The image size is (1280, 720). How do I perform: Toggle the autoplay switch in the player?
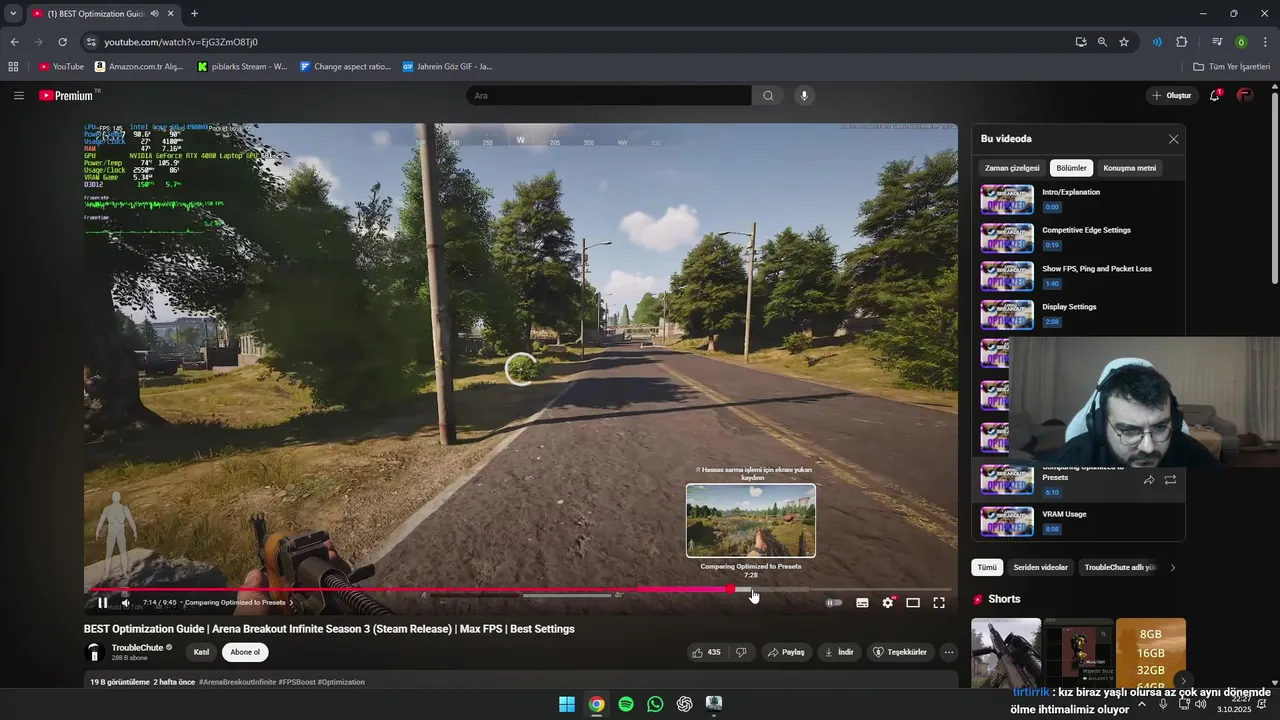(x=833, y=603)
